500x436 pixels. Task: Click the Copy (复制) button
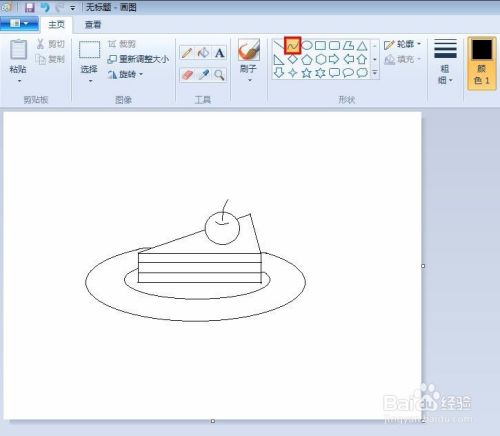[50, 59]
